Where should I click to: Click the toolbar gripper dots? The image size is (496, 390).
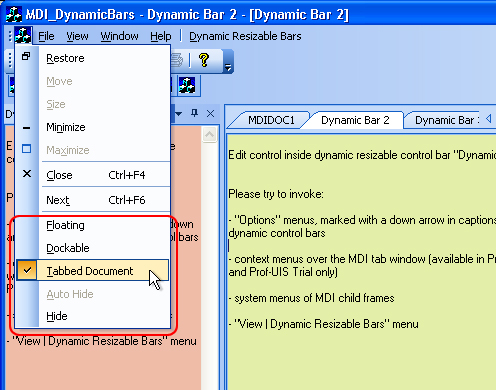coord(10,60)
